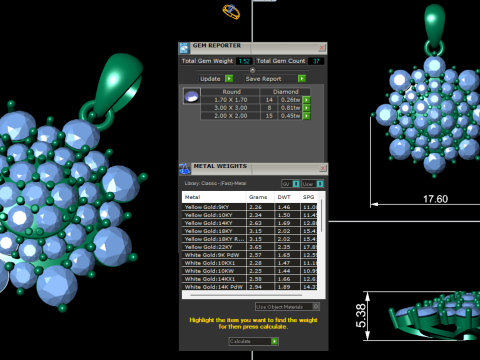
Task: Click the Total Gem Count value field
Action: 316,61
